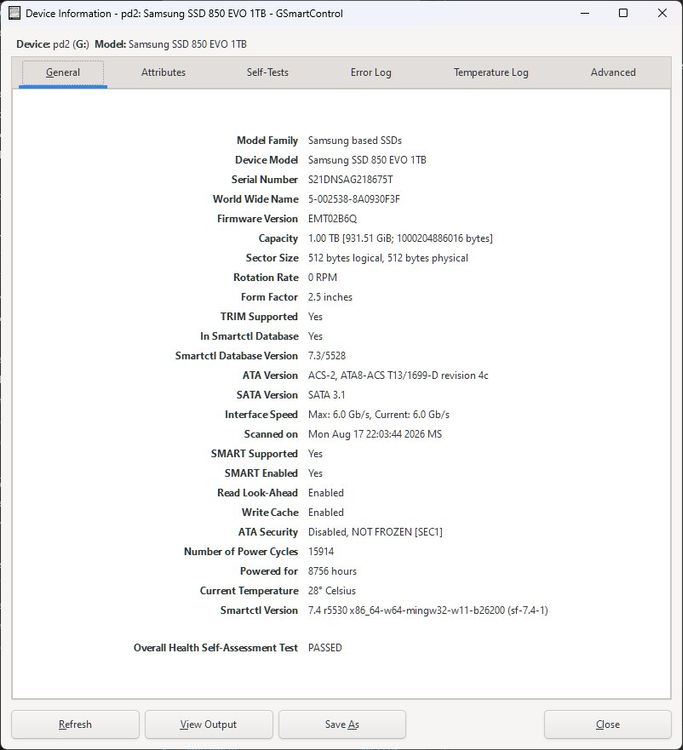Image resolution: width=683 pixels, height=750 pixels.
Task: Click the capacity value 1.00 TB
Action: point(400,239)
